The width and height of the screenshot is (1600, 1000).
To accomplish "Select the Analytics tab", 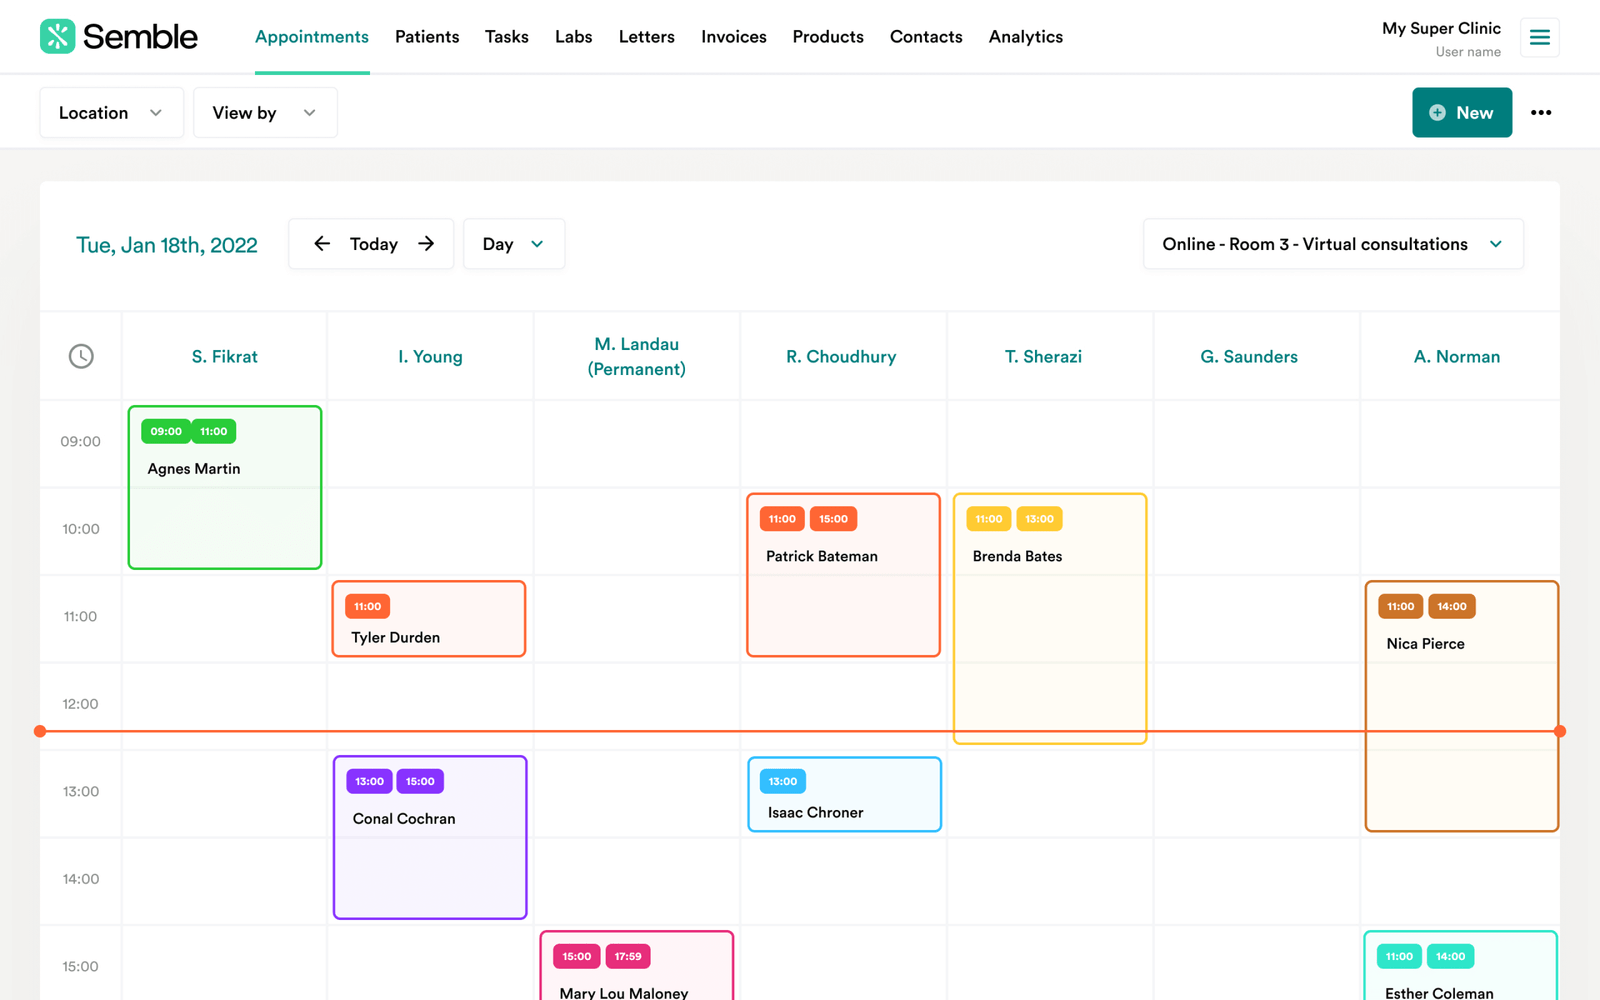I will point(1025,37).
